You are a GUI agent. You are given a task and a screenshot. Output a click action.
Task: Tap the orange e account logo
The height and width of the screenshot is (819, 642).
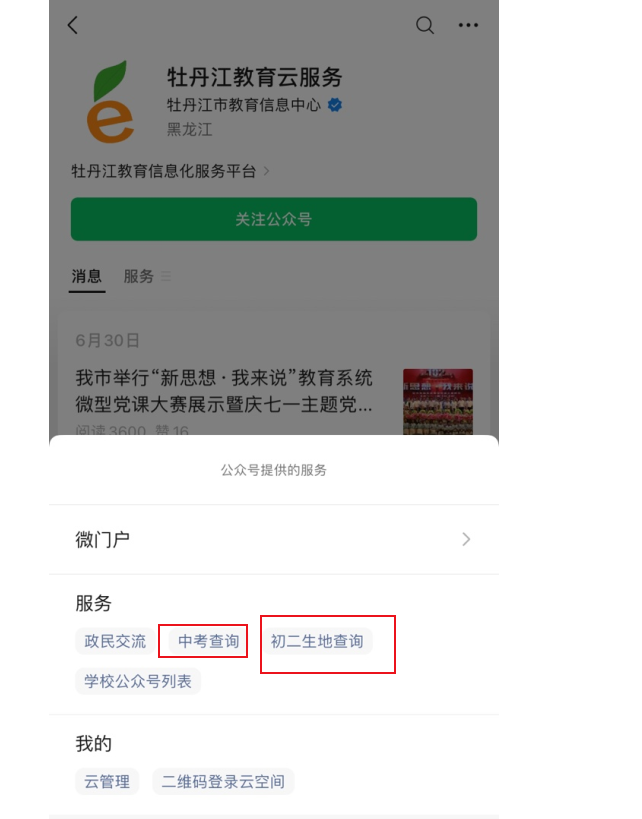click(x=111, y=102)
